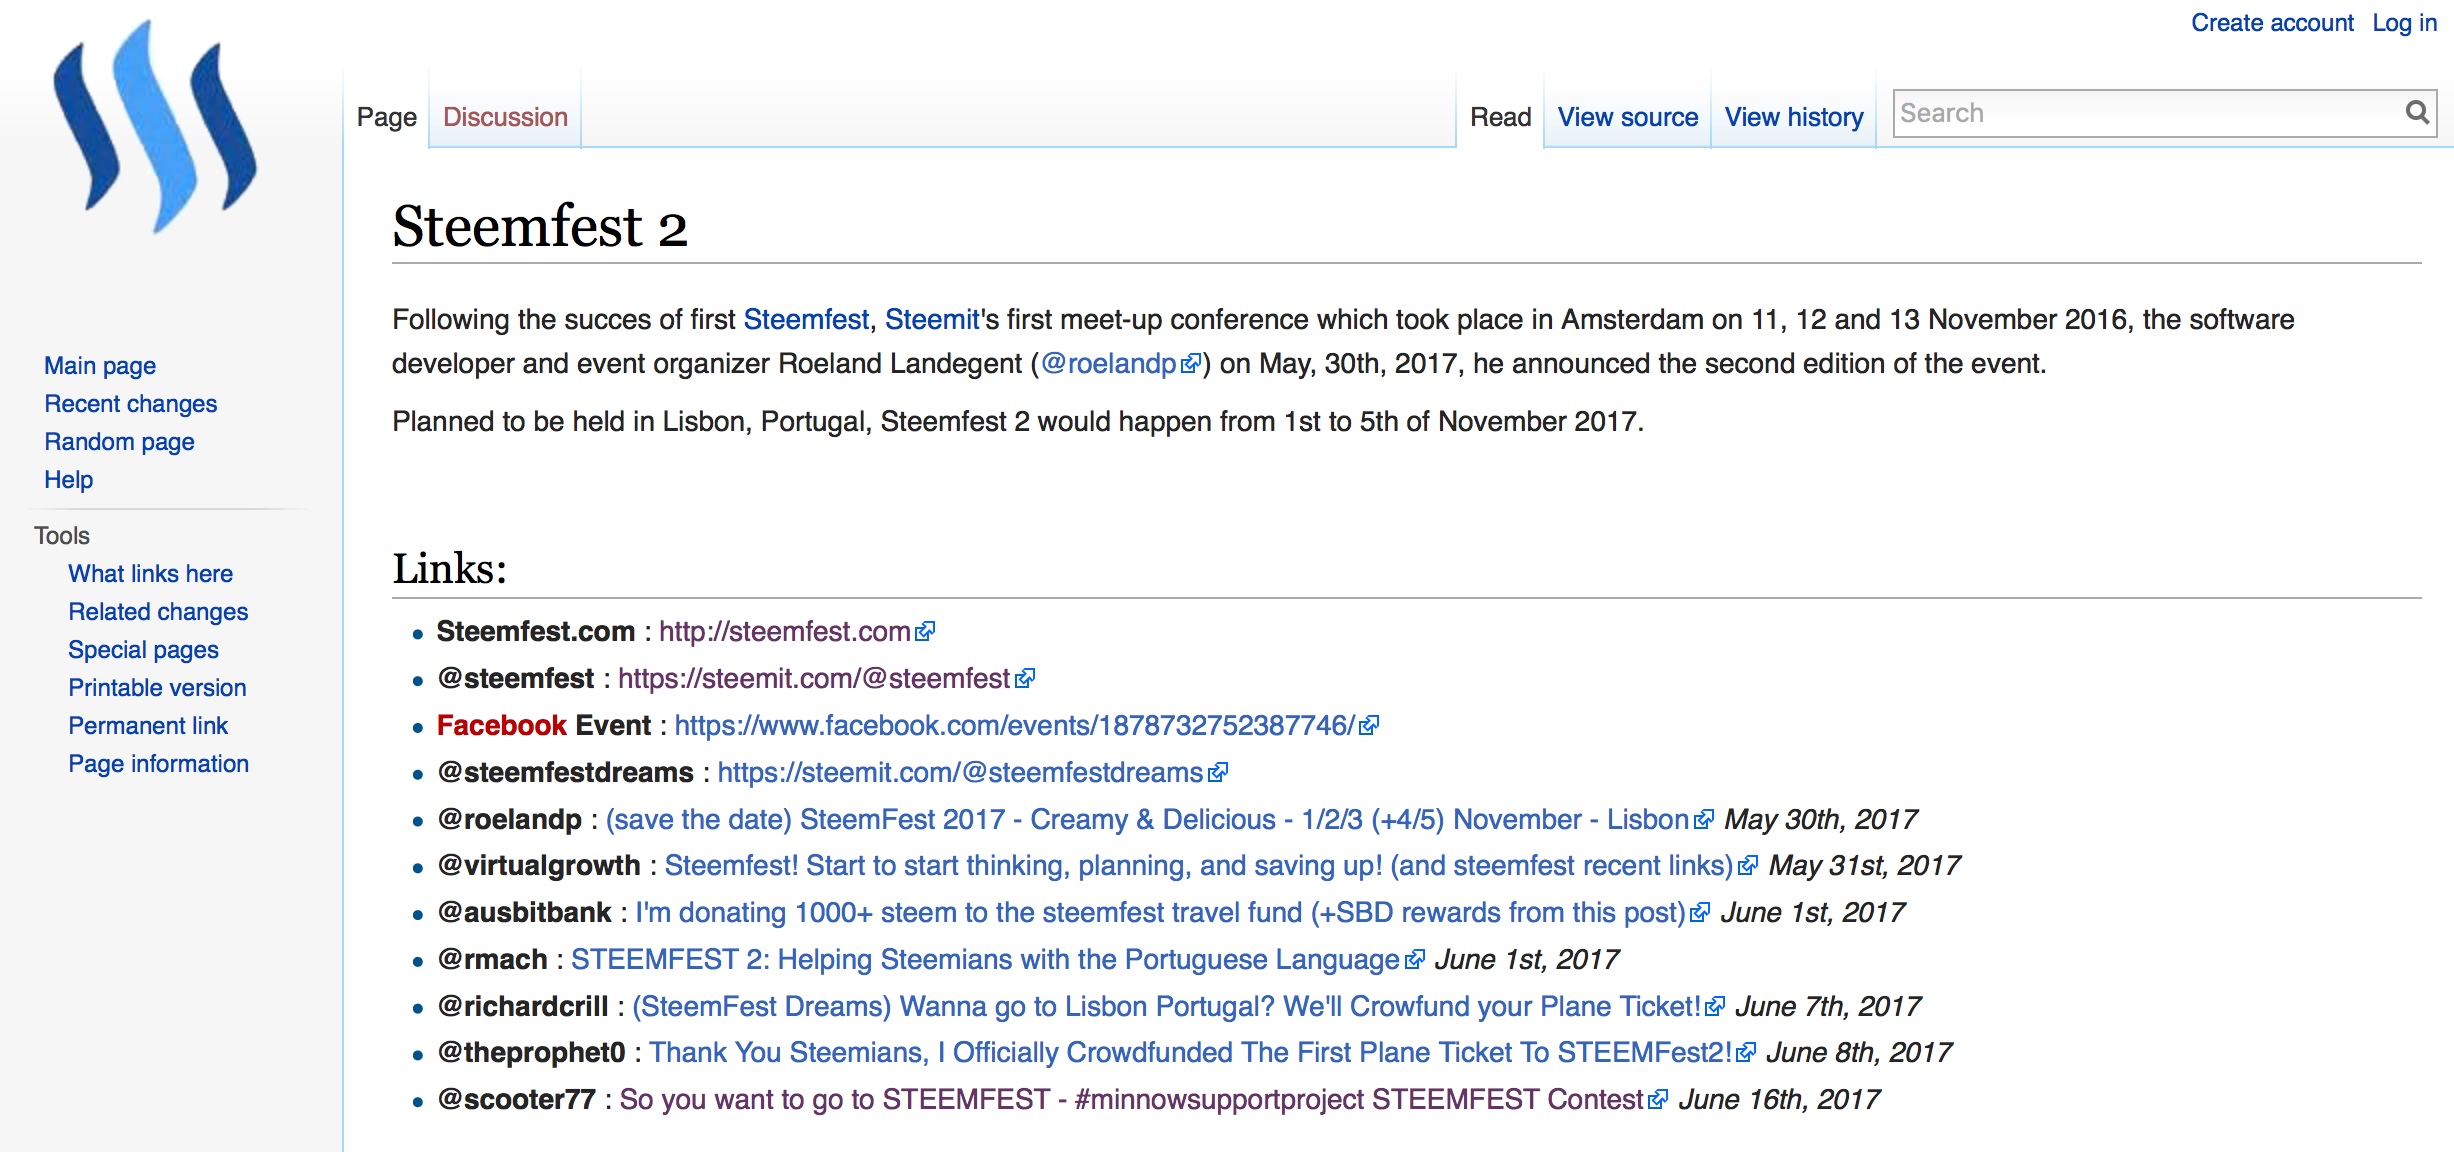
Task: Open scooter77's STEEMFEST Contest post link
Action: coord(1132,1100)
